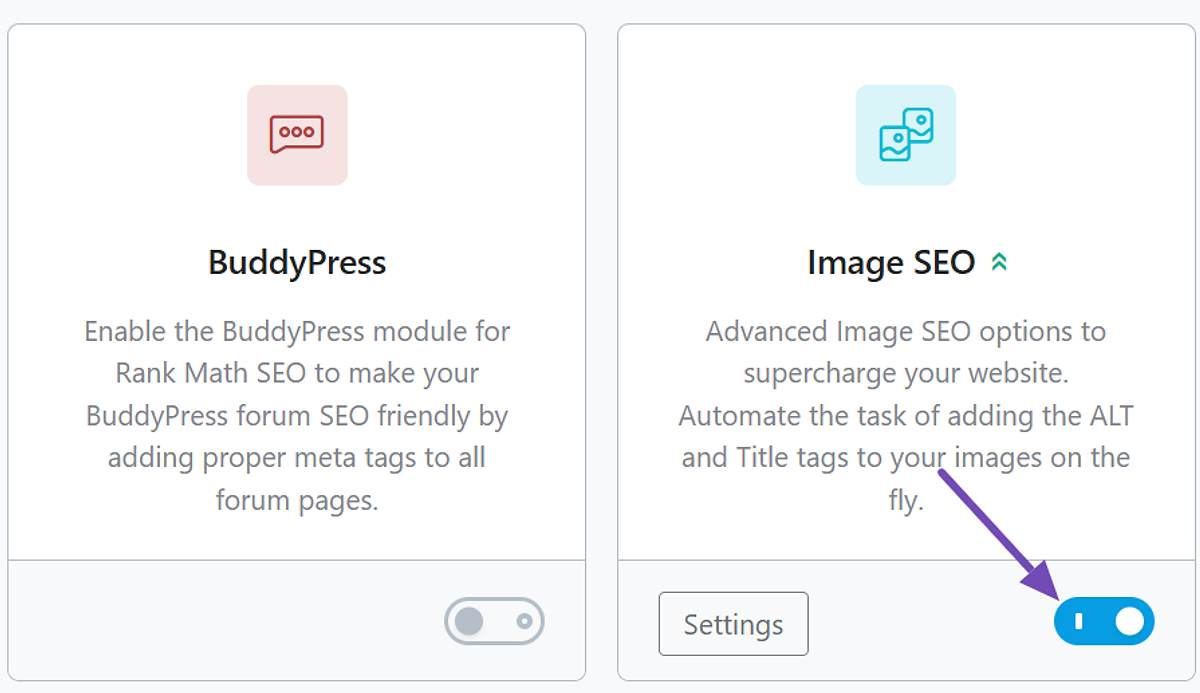Click the Image SEO pictures icon

coord(906,135)
